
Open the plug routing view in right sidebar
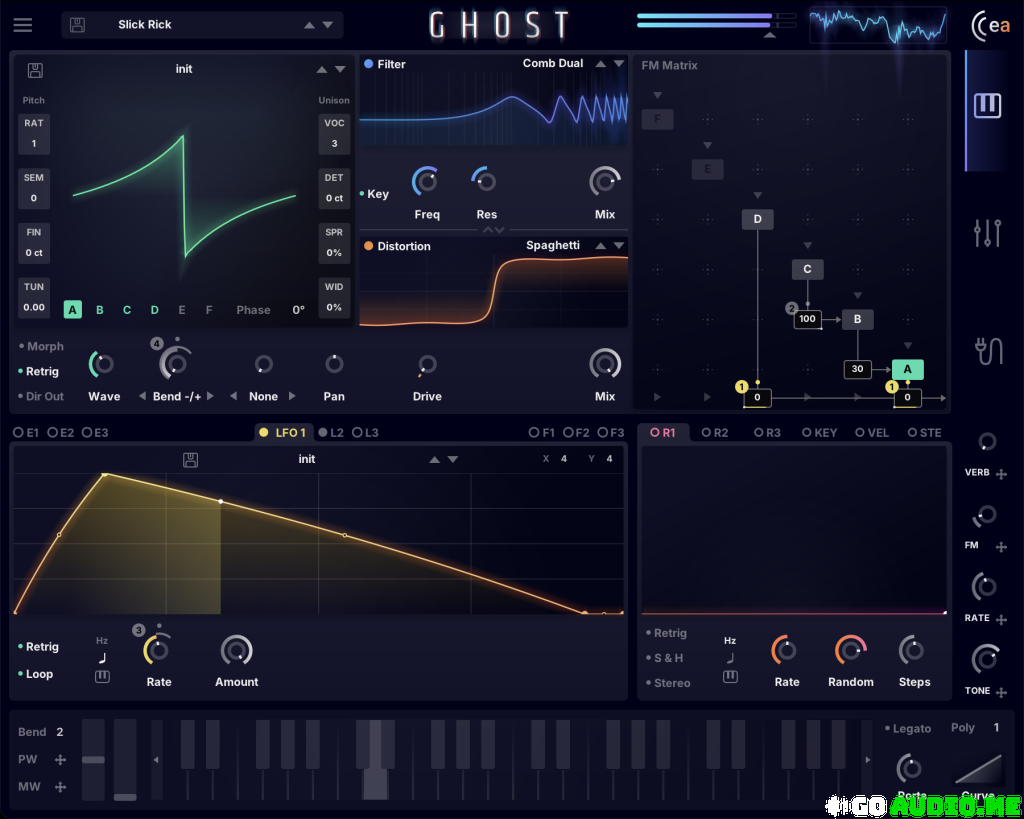point(988,348)
